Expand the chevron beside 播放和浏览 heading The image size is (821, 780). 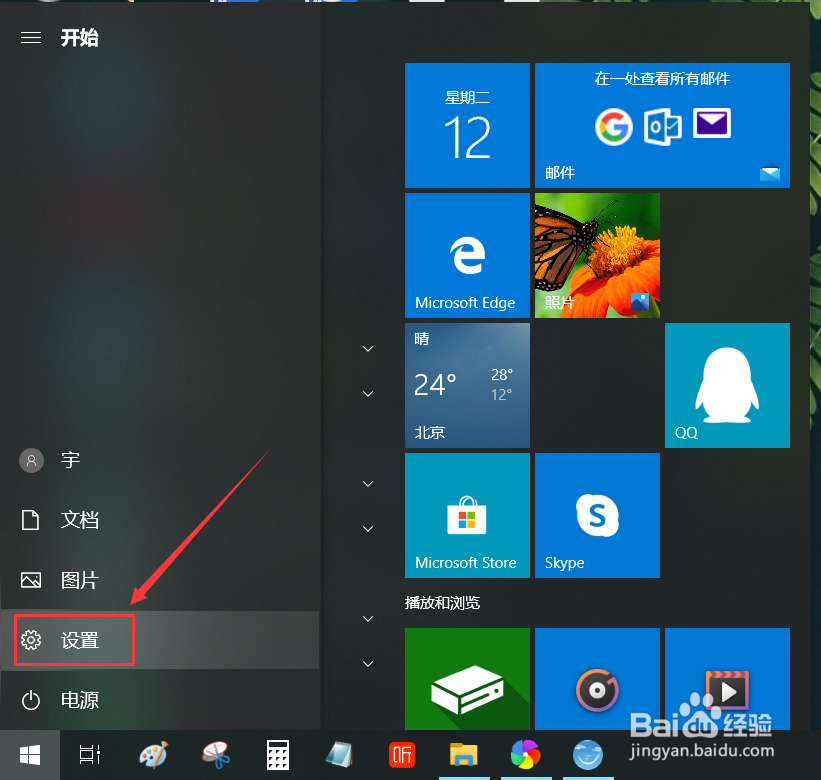368,619
